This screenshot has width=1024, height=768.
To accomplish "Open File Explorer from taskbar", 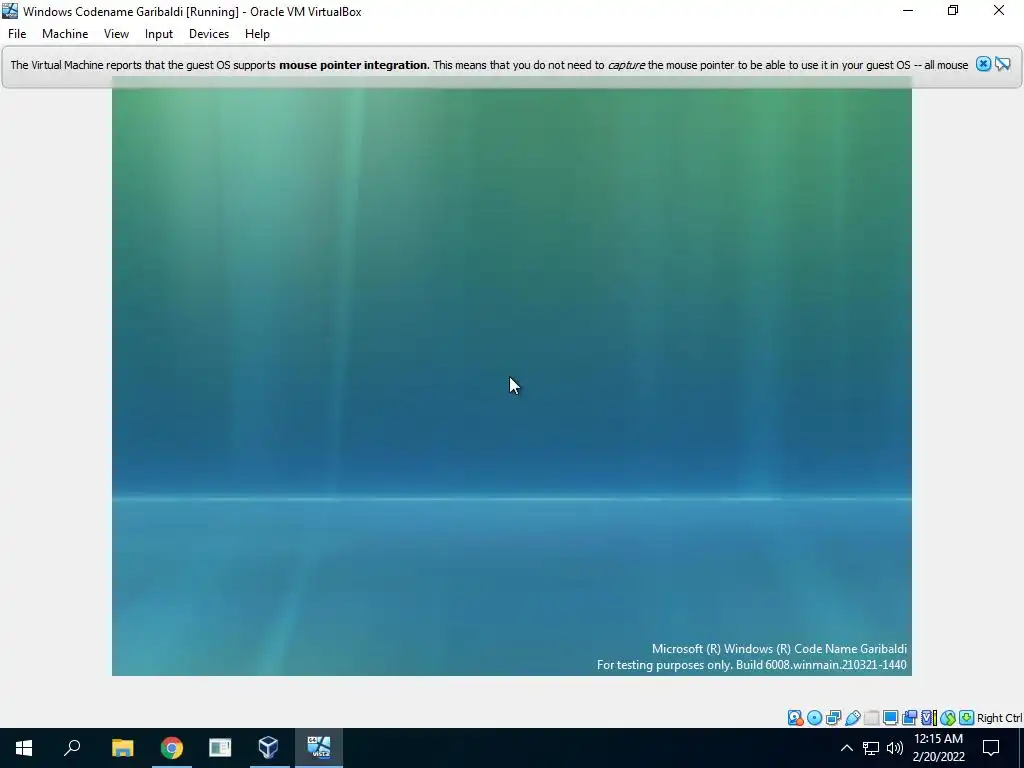I will pyautogui.click(x=122, y=748).
